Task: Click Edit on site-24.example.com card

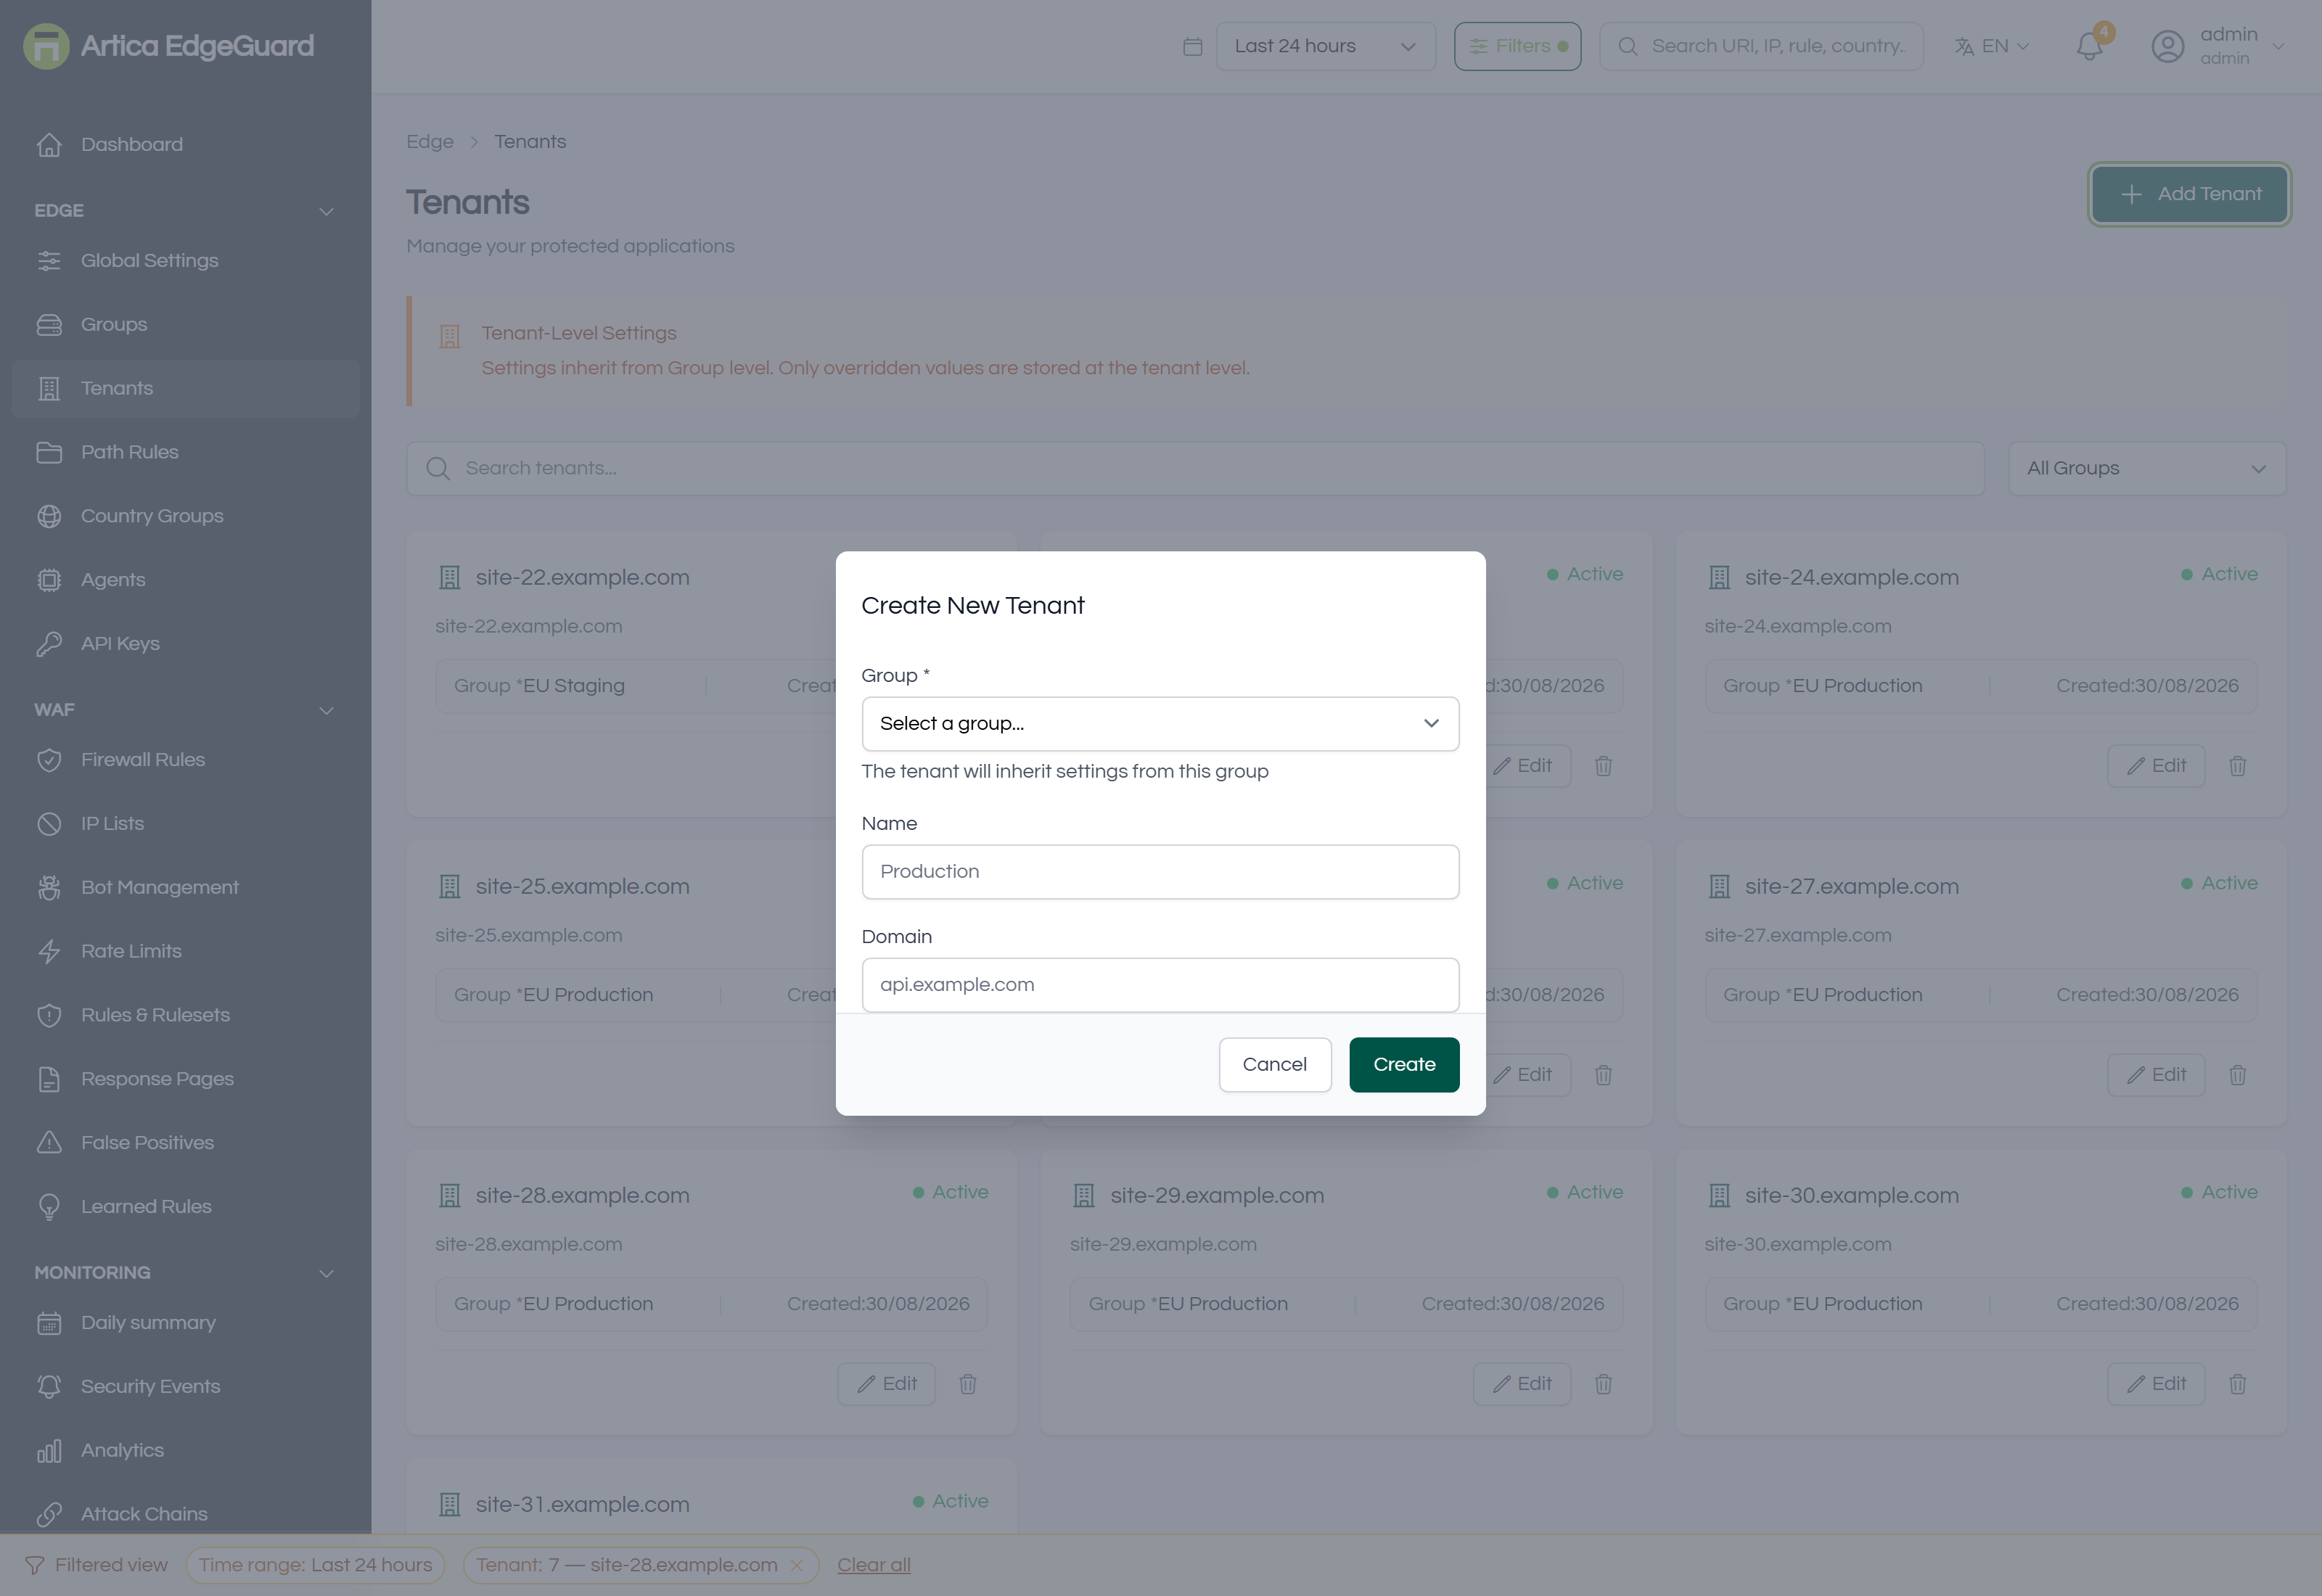Action: (2155, 766)
